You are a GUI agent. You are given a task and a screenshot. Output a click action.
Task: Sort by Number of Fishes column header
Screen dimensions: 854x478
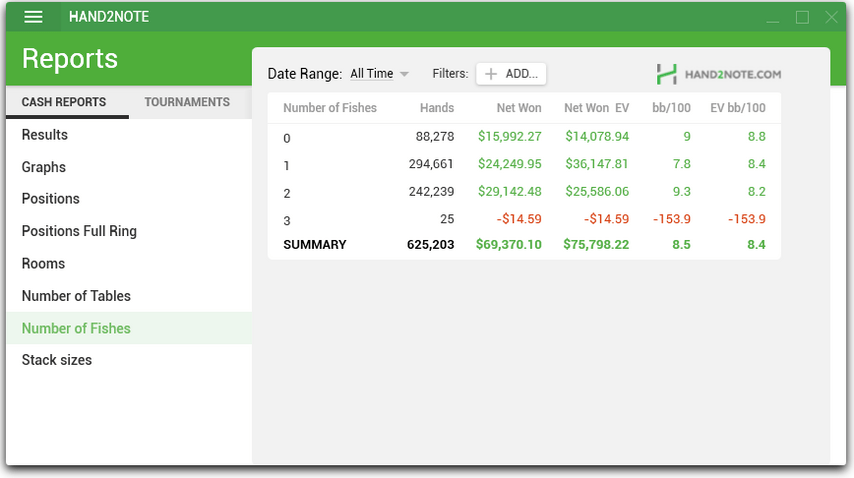point(330,108)
